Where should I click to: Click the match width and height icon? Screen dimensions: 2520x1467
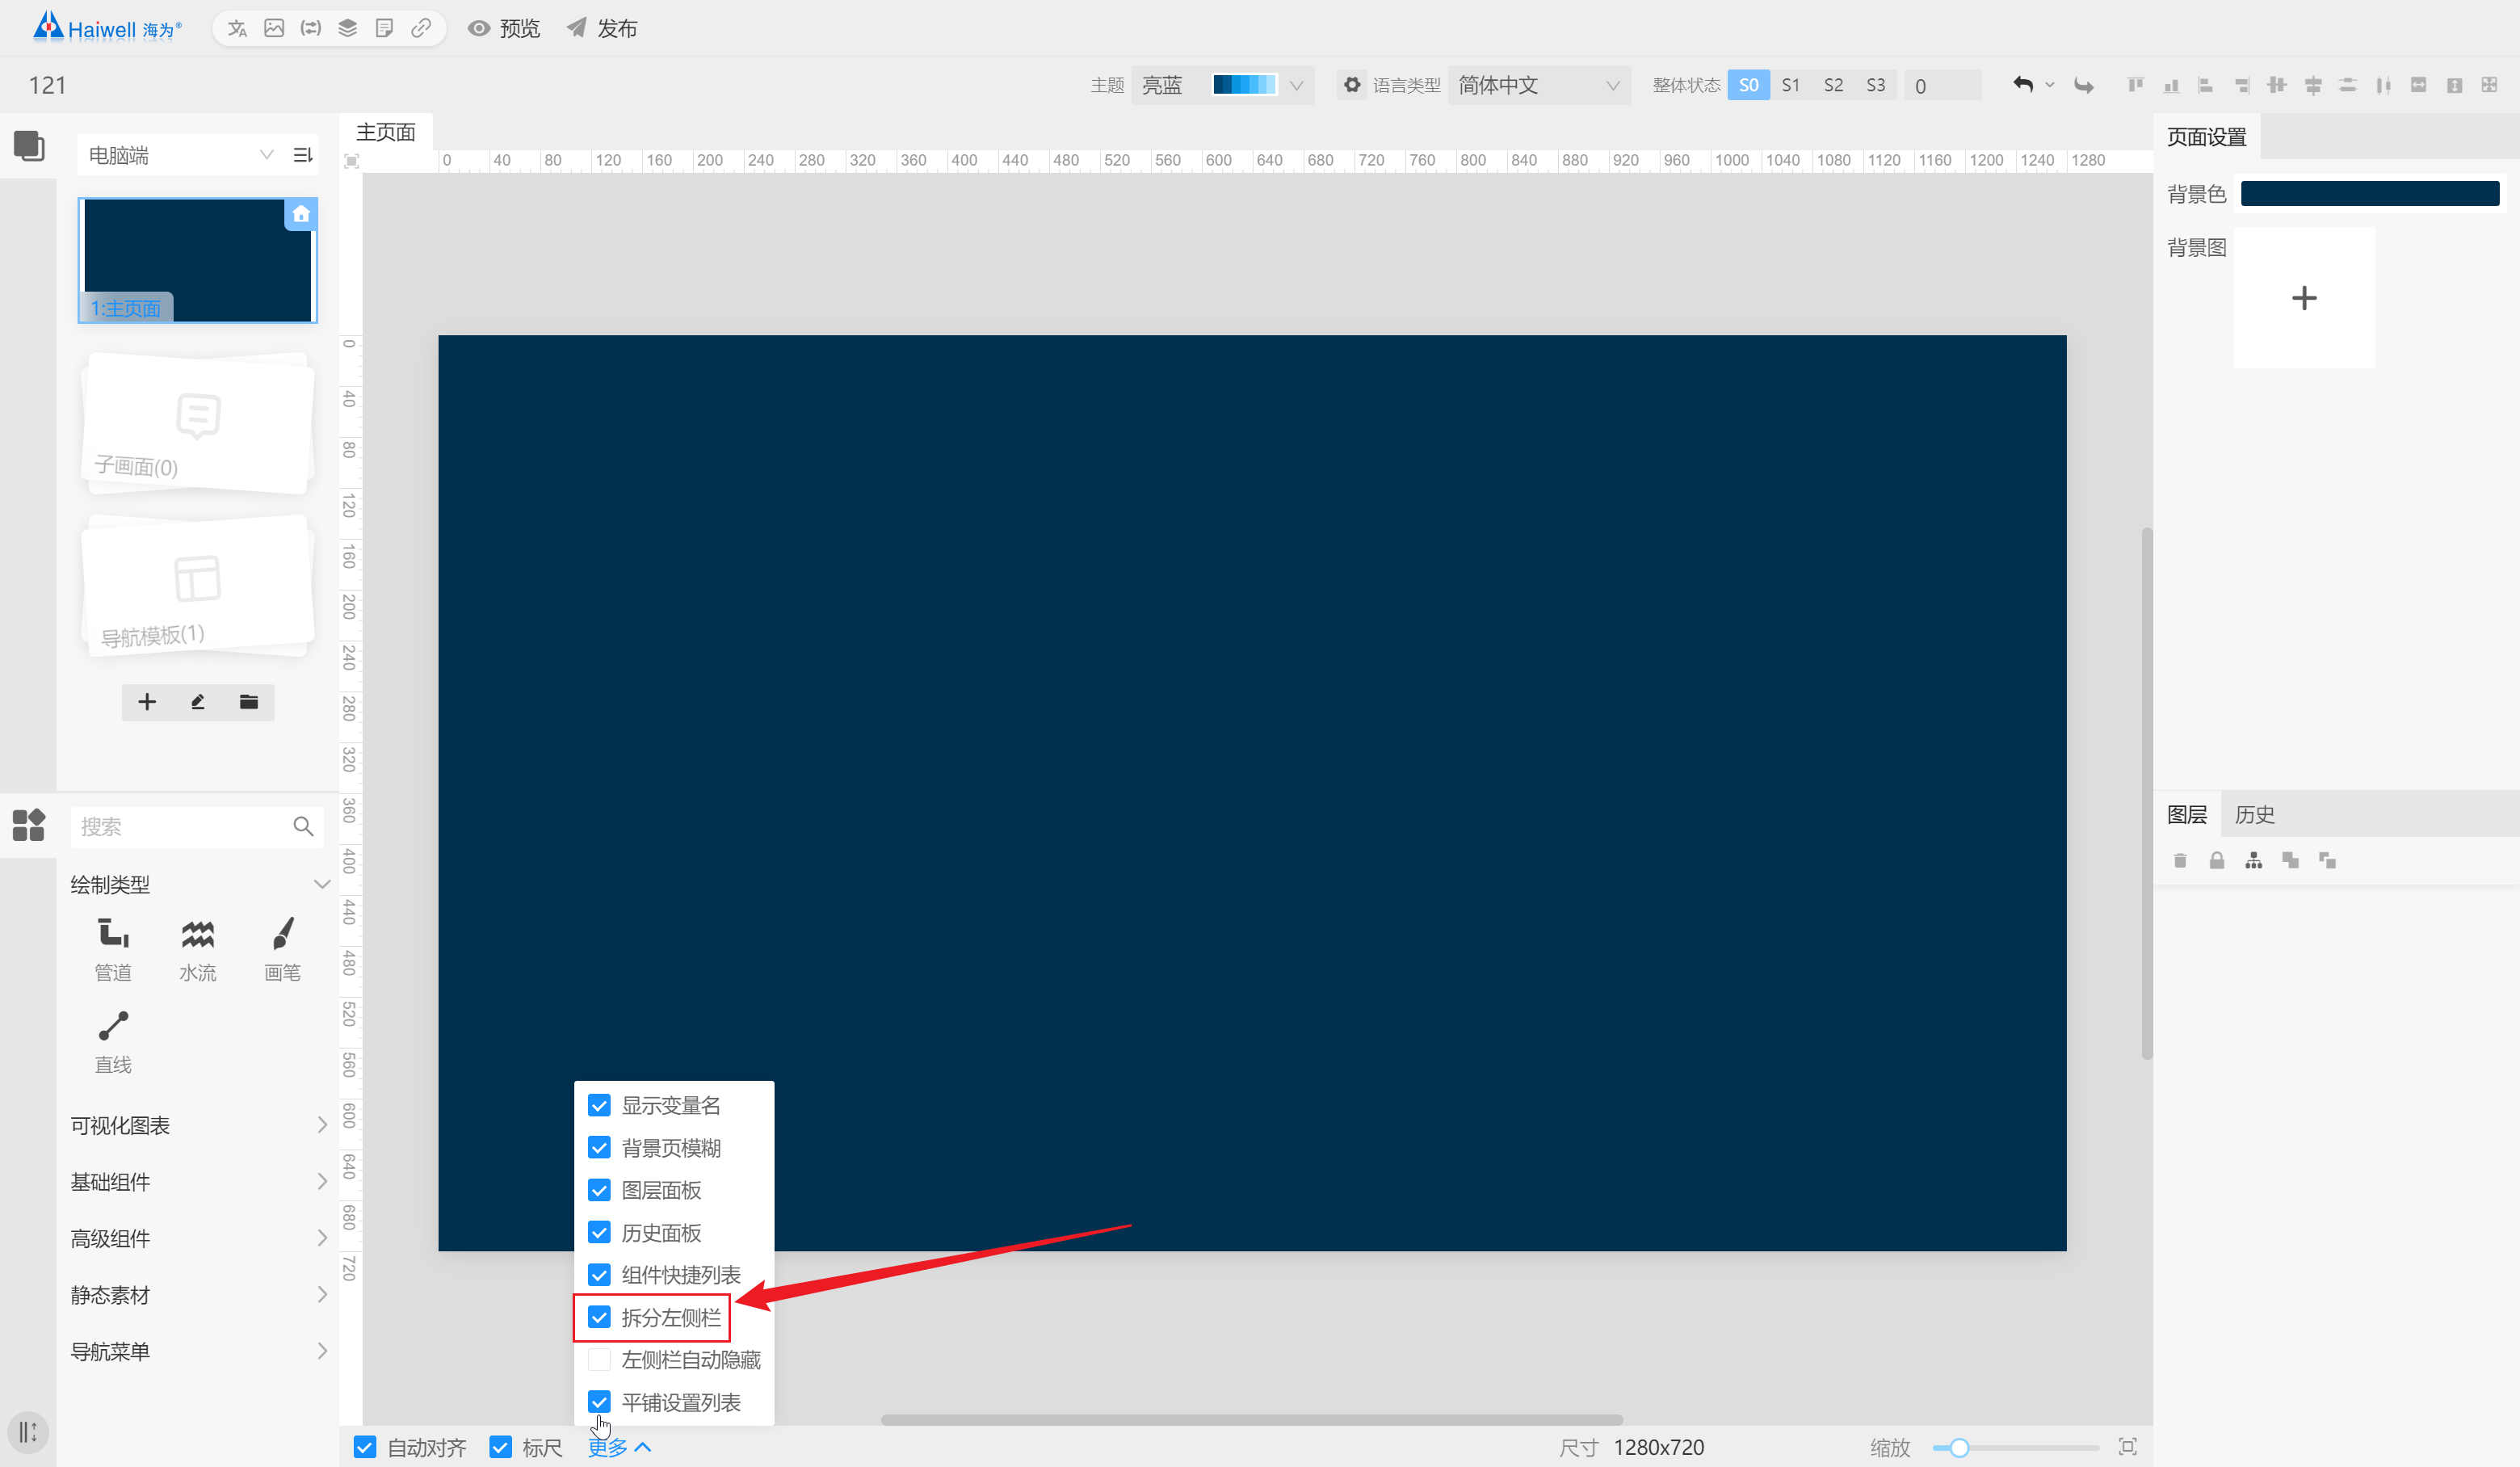point(2490,85)
